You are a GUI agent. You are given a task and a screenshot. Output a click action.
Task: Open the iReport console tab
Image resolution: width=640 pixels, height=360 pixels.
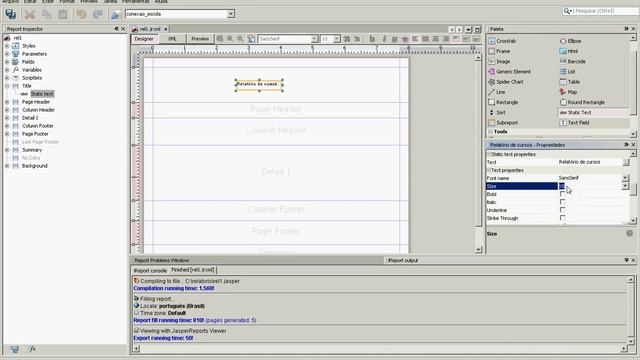150,270
